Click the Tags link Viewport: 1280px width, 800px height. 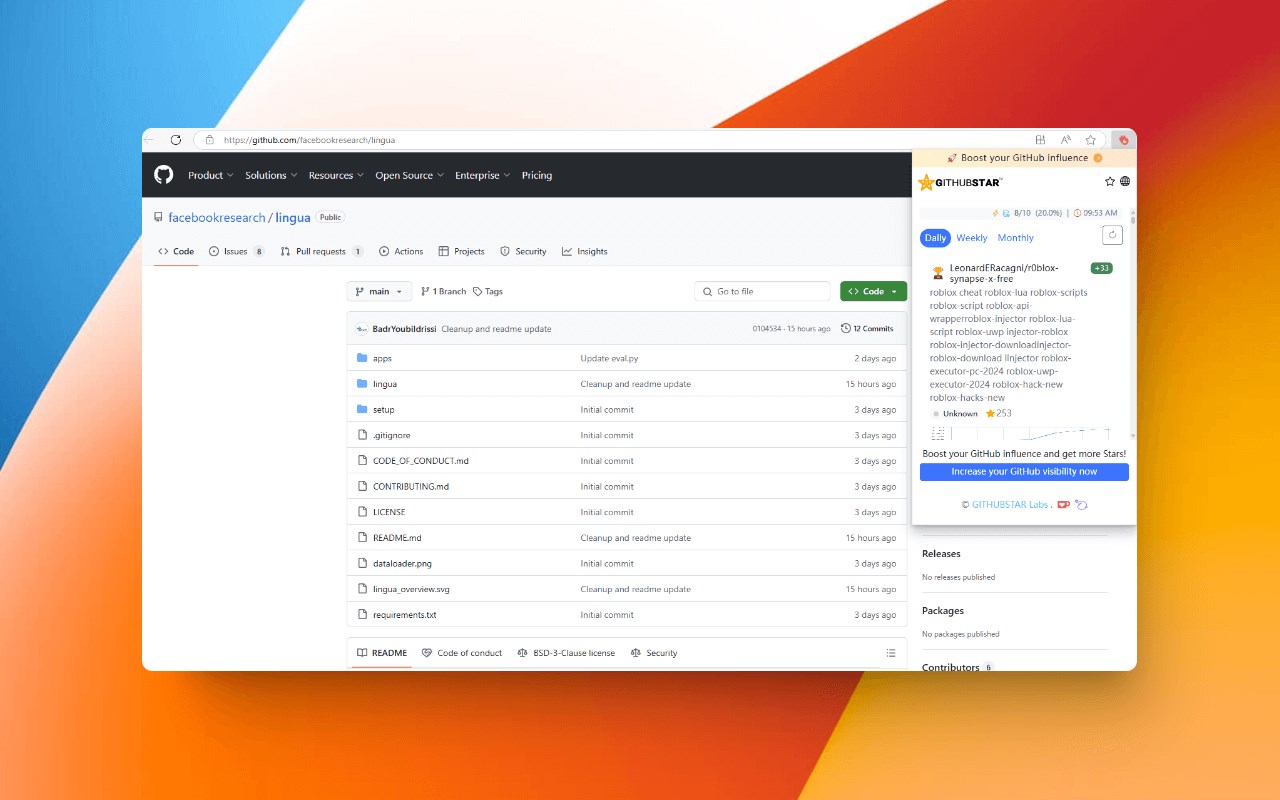[x=488, y=291]
